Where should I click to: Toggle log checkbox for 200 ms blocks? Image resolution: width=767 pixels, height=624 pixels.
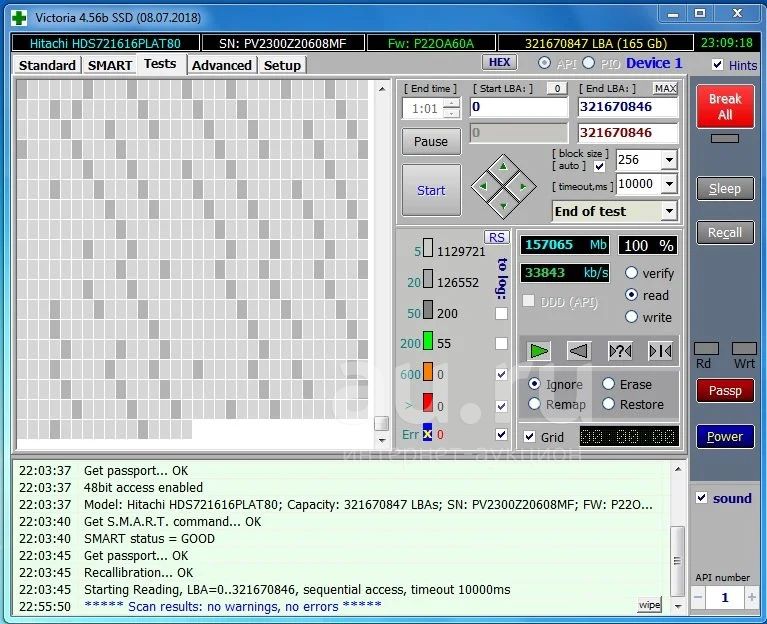pos(501,344)
